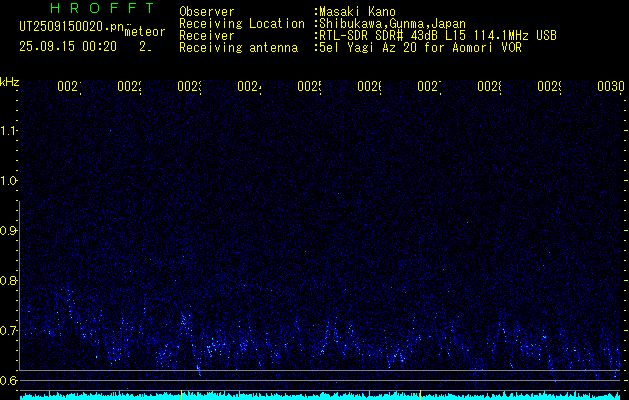Click the 0025 time axis label
The height and width of the screenshot is (400, 629).
click(x=309, y=86)
